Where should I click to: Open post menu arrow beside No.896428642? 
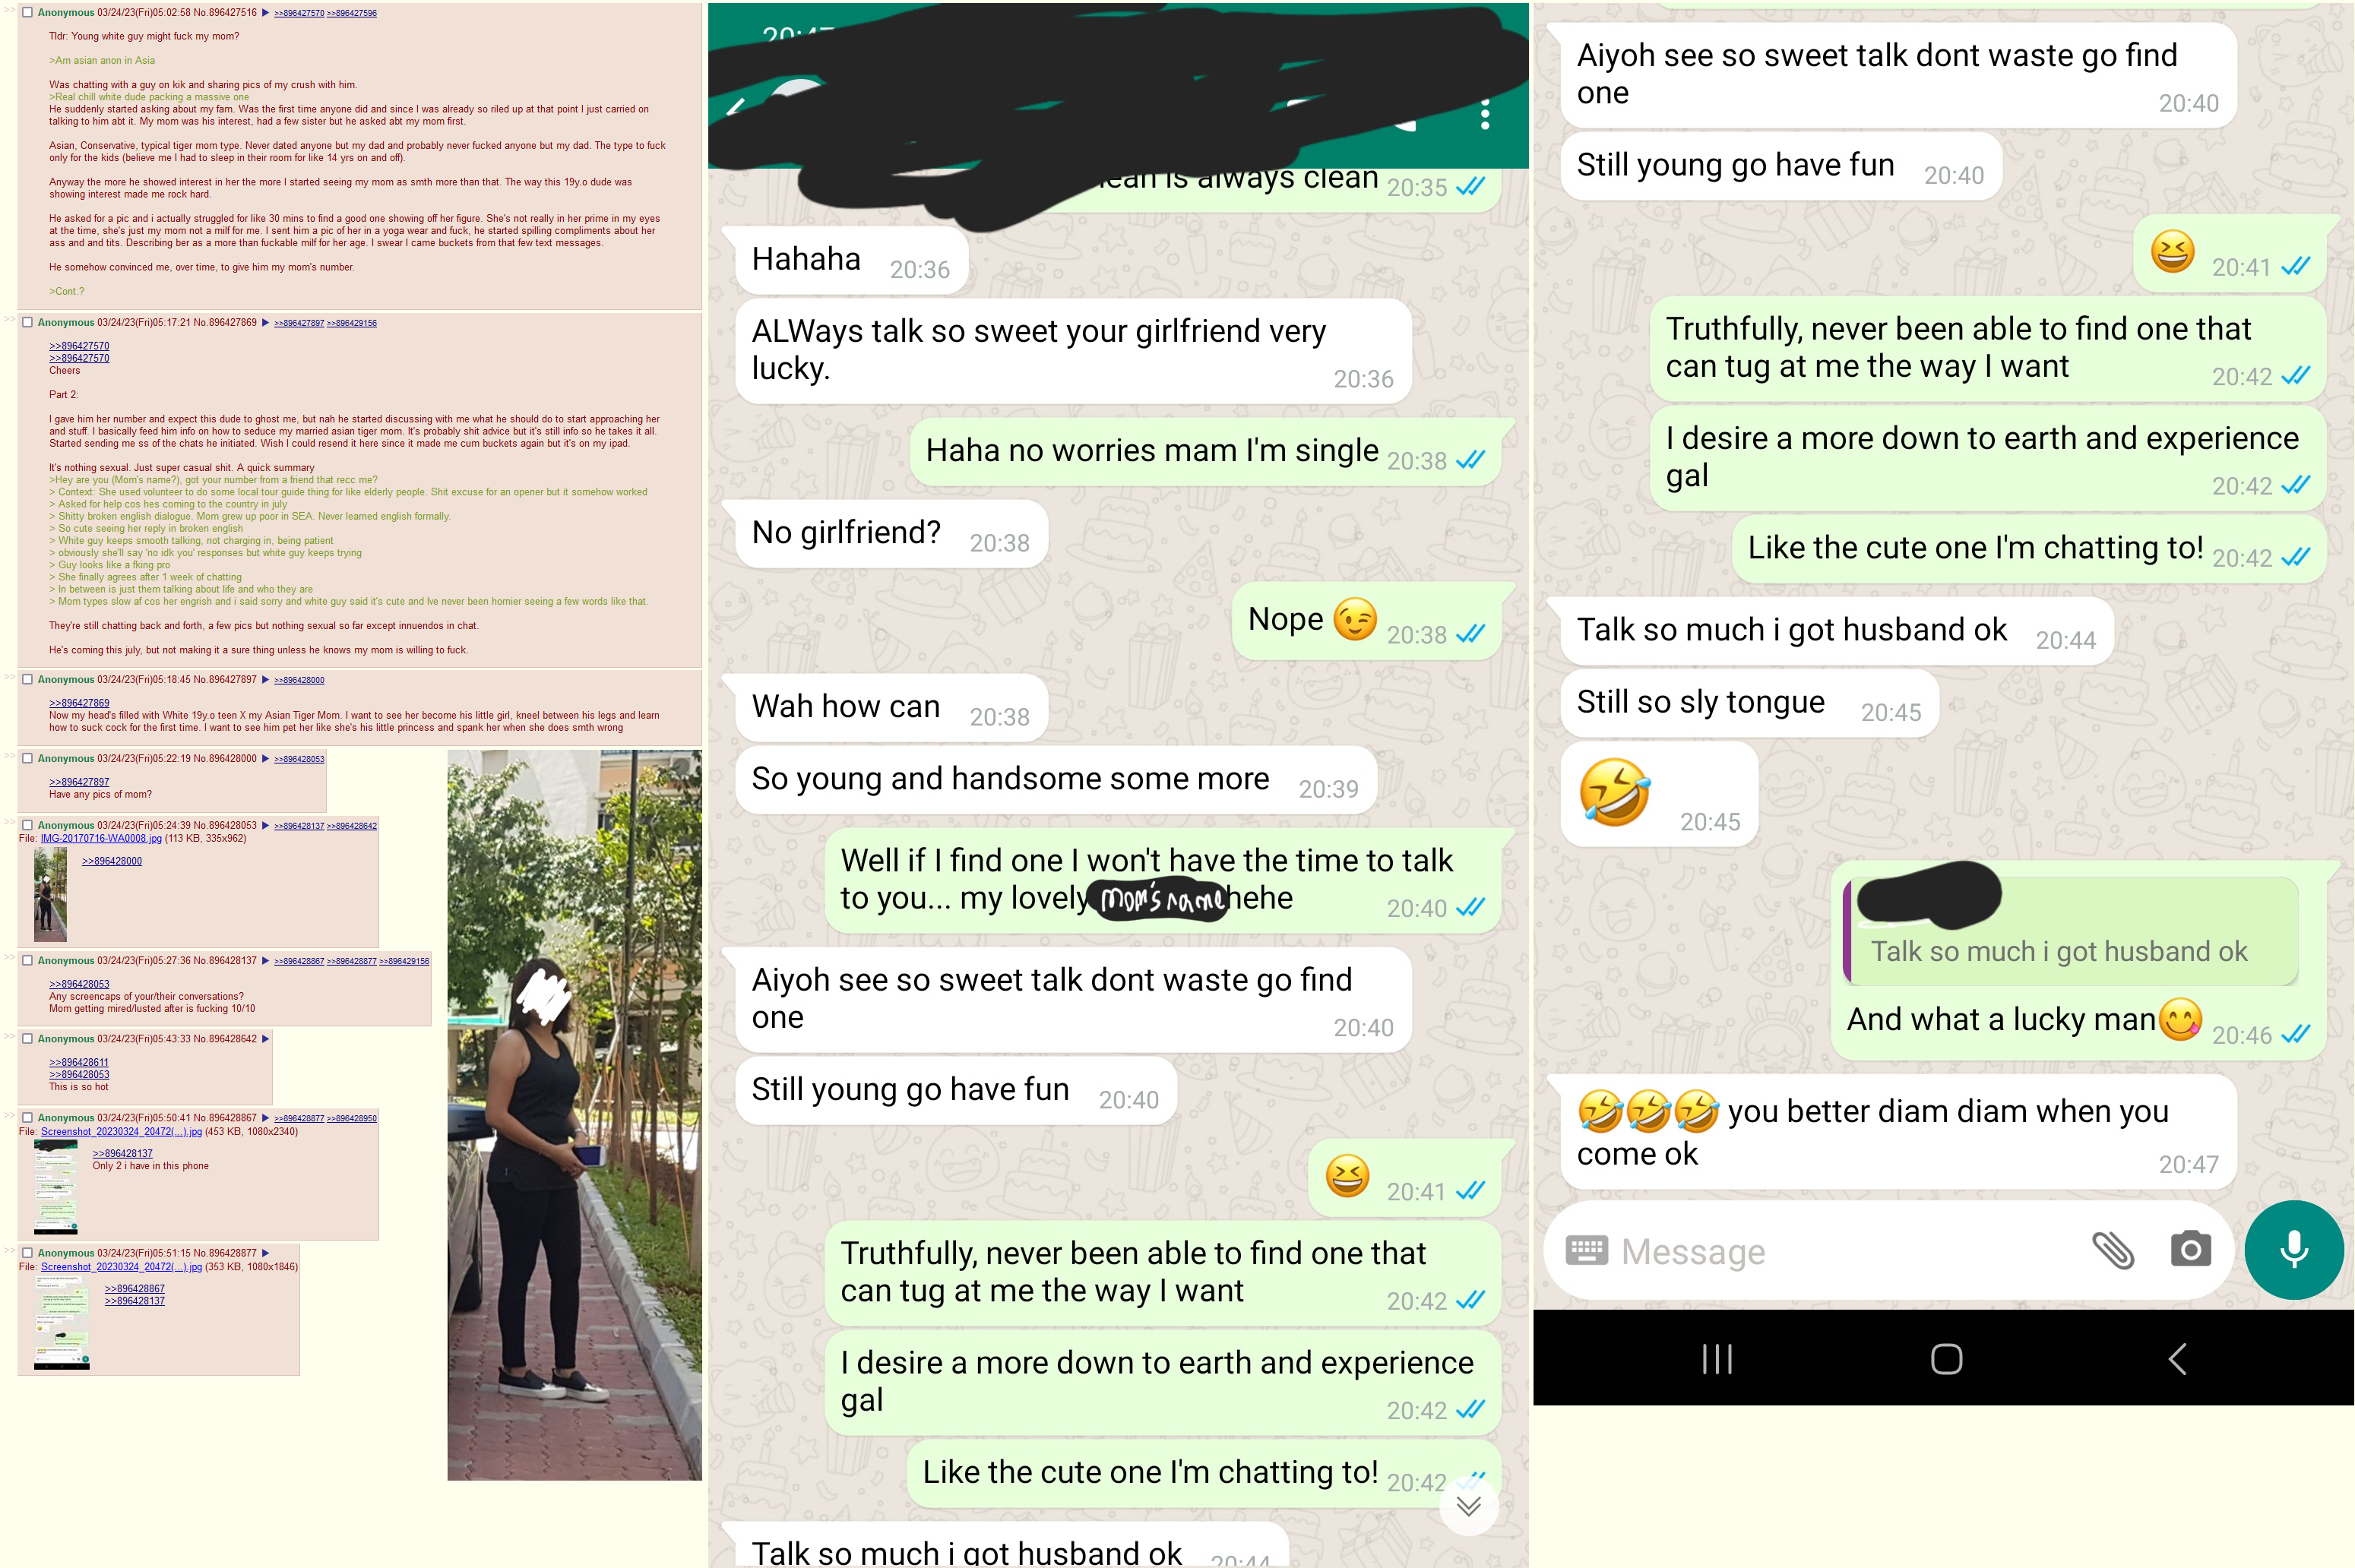click(266, 1039)
